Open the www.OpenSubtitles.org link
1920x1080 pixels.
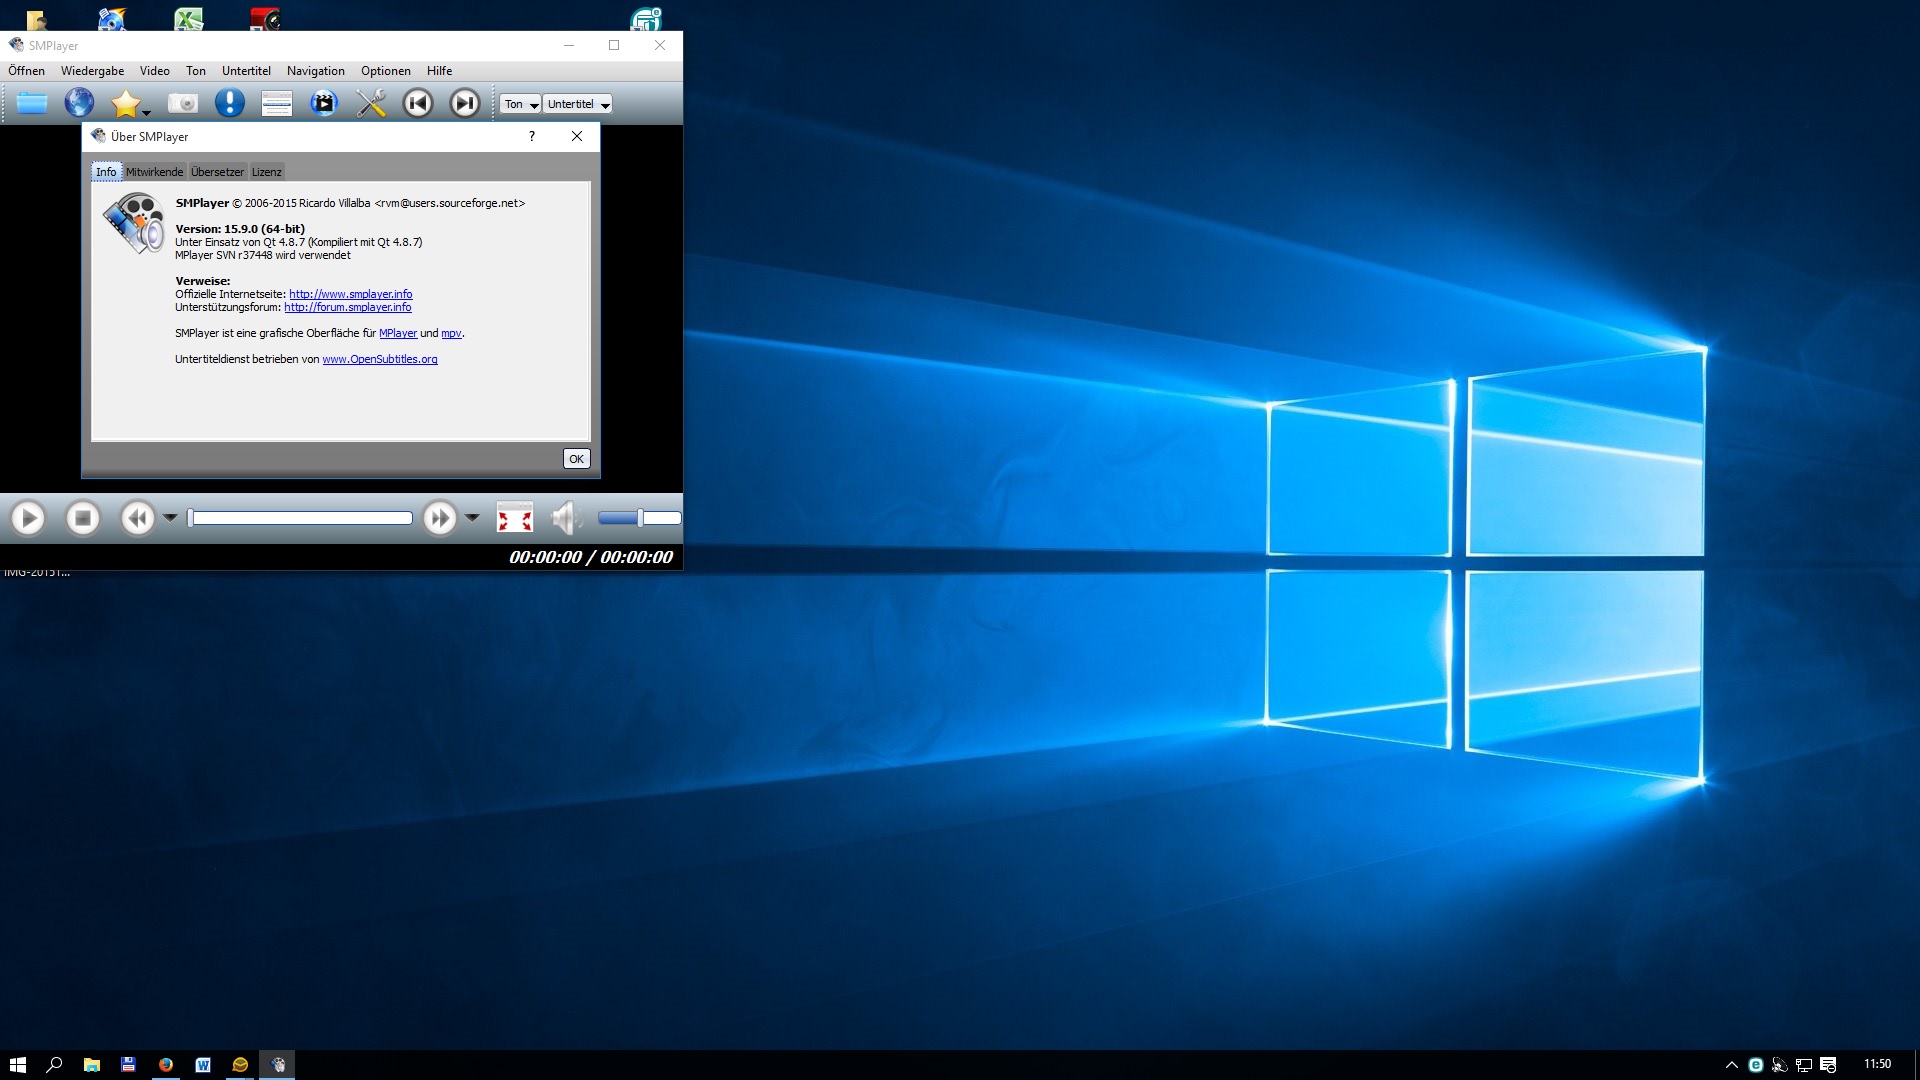click(x=380, y=359)
